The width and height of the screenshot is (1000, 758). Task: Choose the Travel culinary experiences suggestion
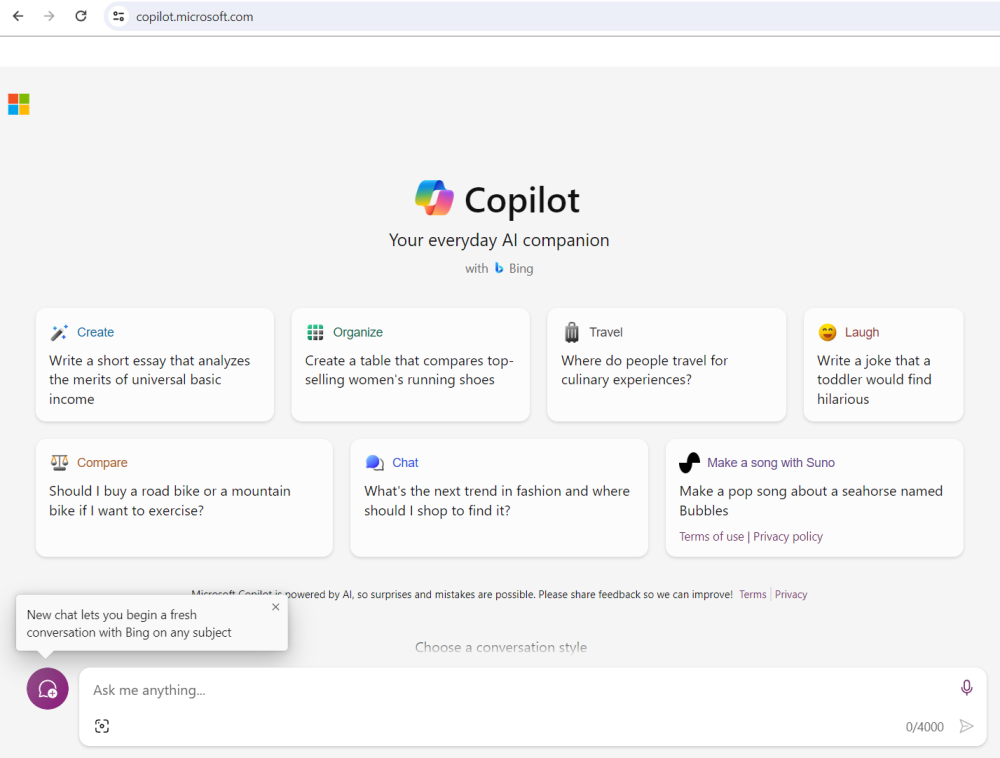[666, 365]
